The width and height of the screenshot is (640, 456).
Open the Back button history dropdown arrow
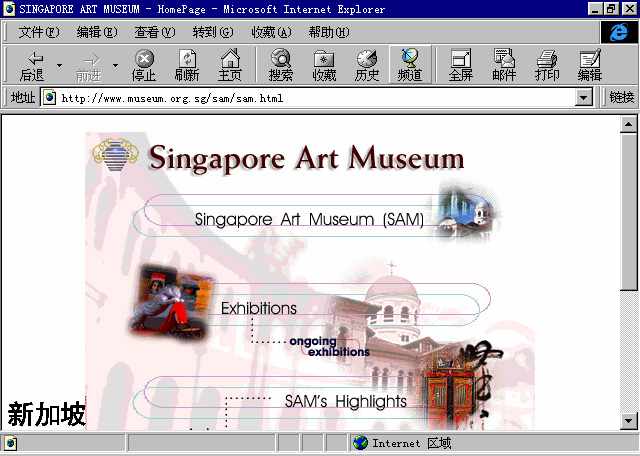point(59,66)
